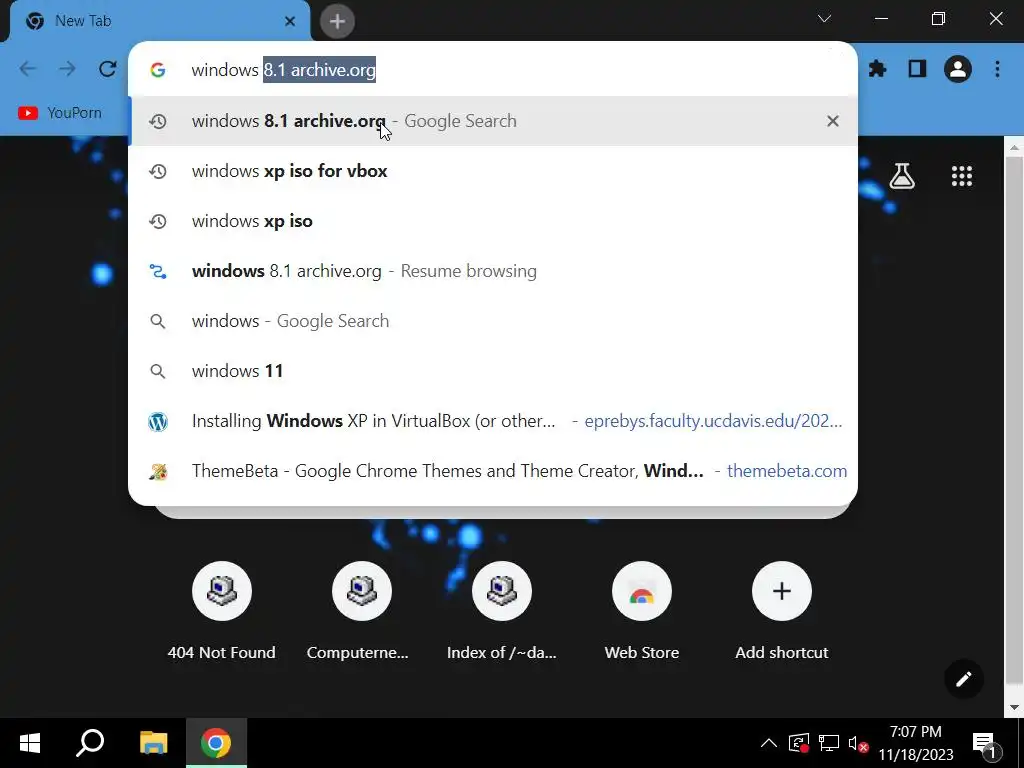Screen dimensions: 1024x768
Task: Open the ThemeBeta themebeta.com suggestion
Action: click(493, 471)
